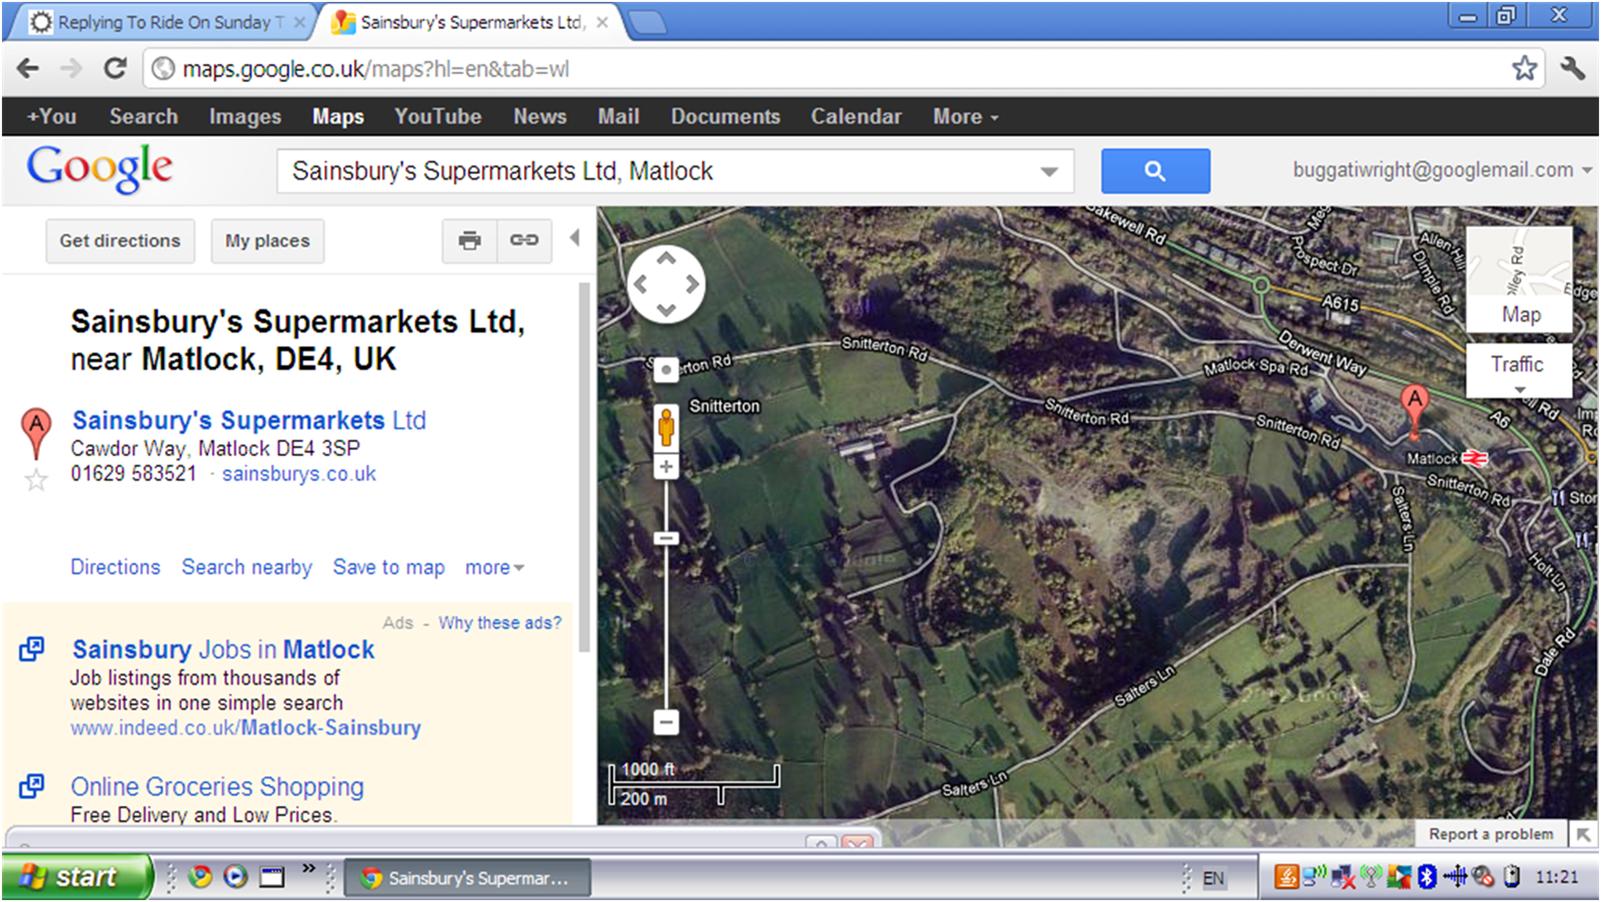Pan the map down with the arrow control
This screenshot has height=902, width=1601.
click(666, 310)
